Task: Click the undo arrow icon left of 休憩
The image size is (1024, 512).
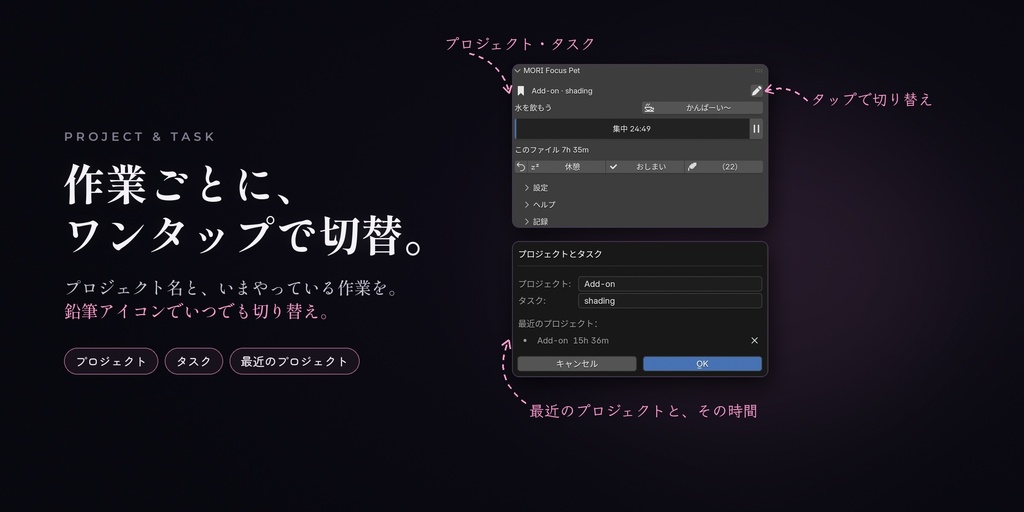Action: coord(520,167)
